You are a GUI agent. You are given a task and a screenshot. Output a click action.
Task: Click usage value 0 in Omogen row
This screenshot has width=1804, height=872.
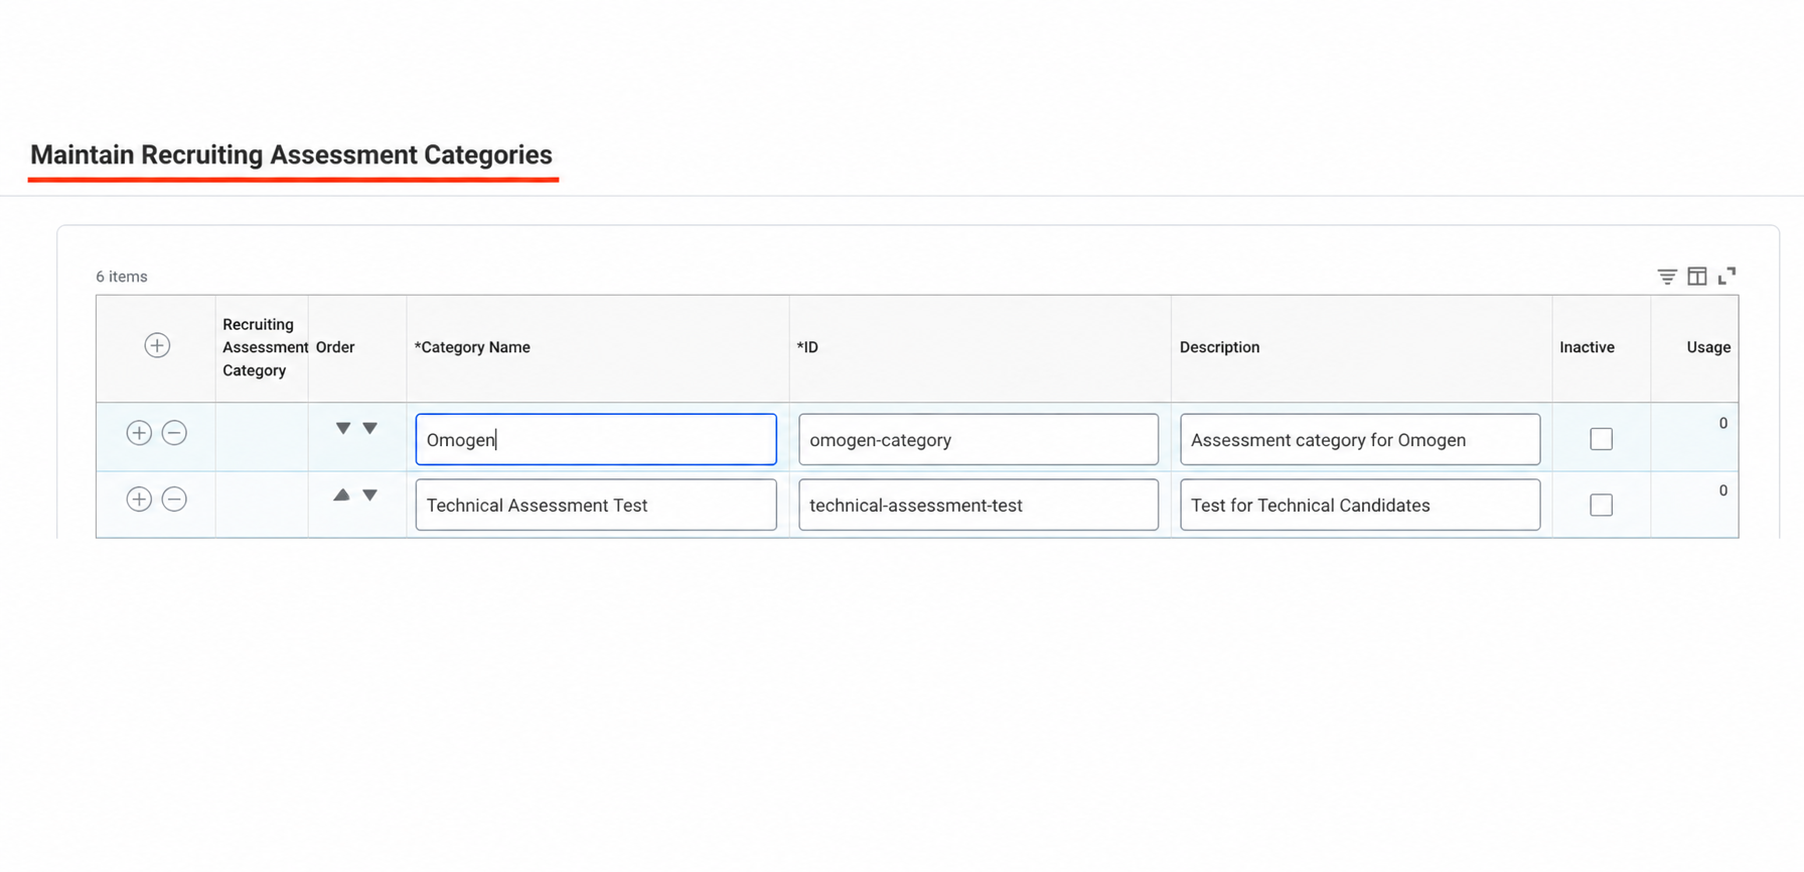click(1723, 423)
